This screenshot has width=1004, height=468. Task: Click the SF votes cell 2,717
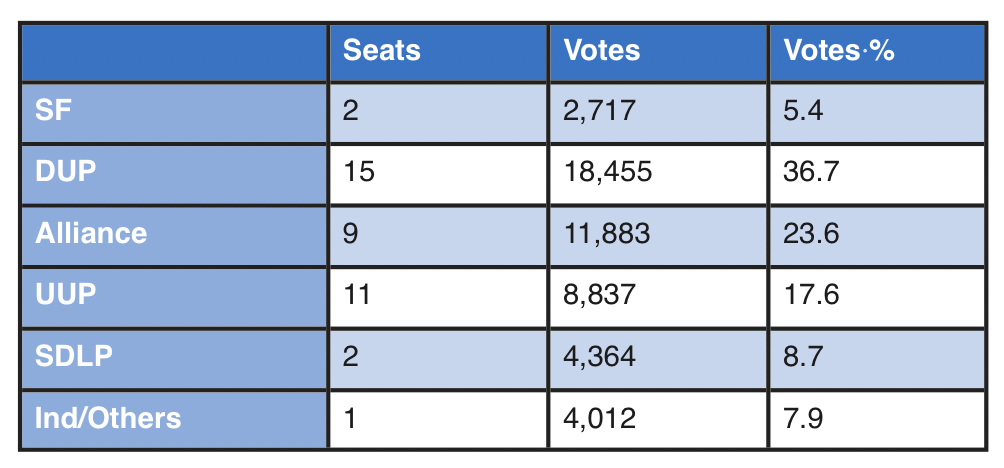[600, 110]
